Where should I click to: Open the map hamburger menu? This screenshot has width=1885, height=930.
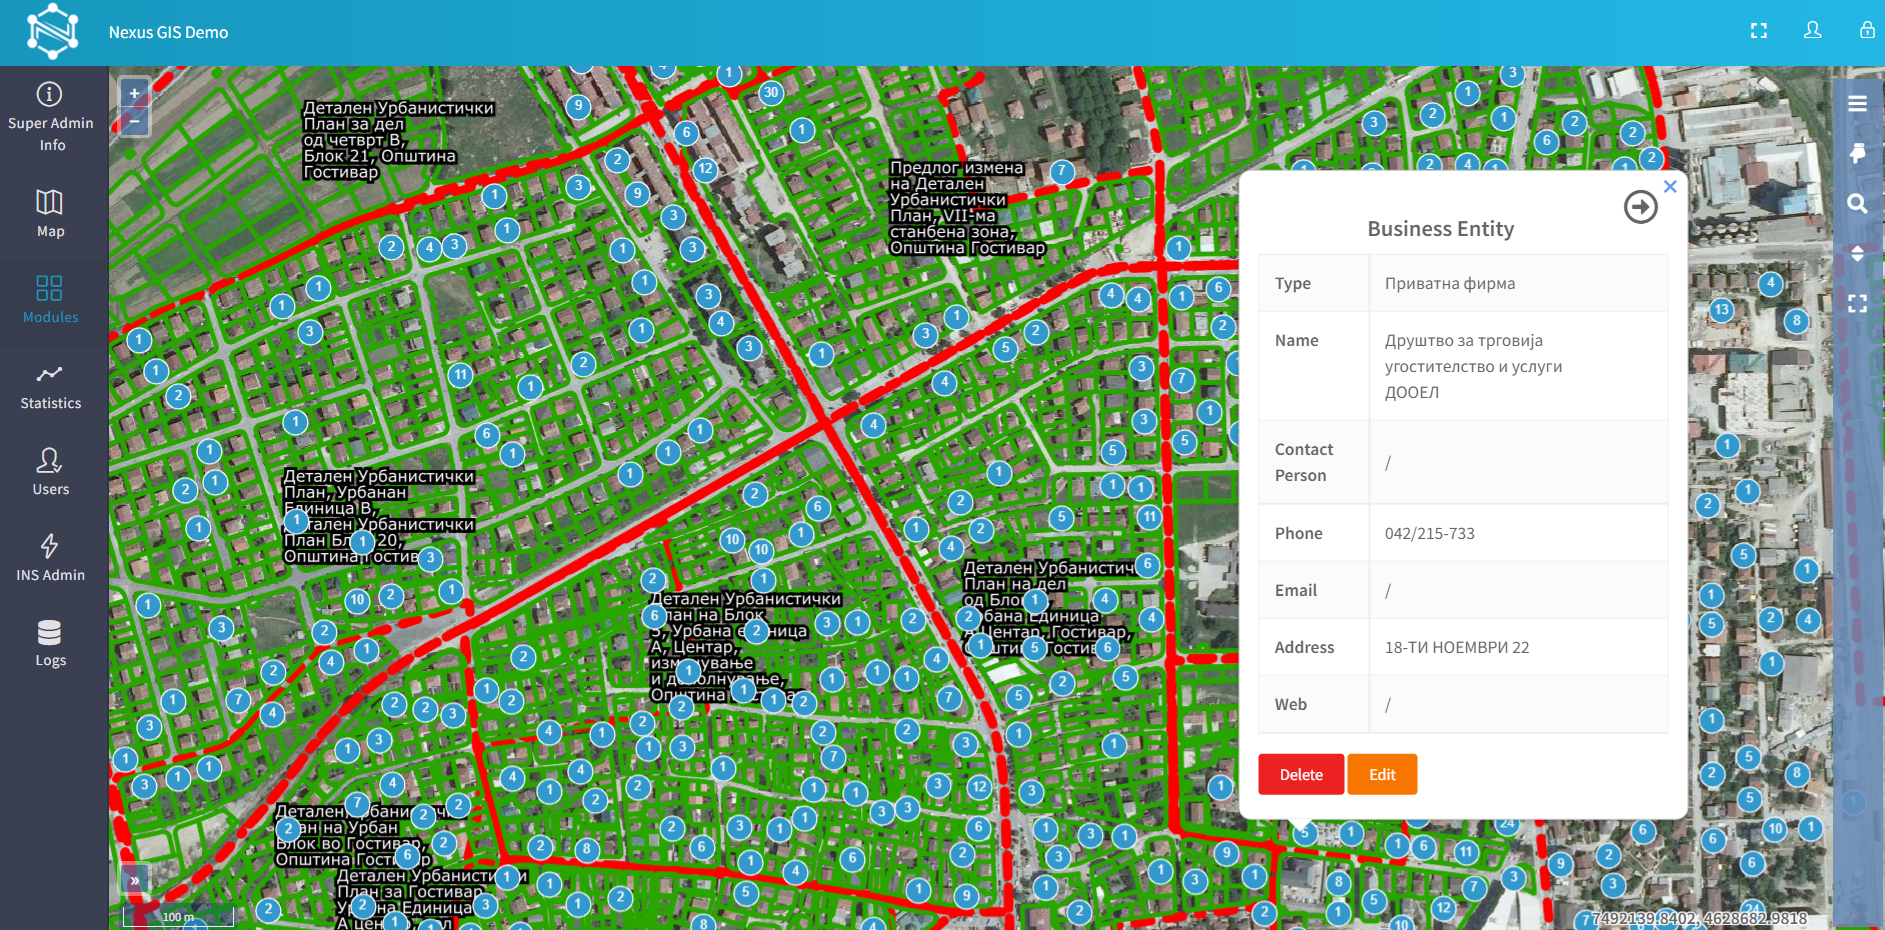[1857, 103]
